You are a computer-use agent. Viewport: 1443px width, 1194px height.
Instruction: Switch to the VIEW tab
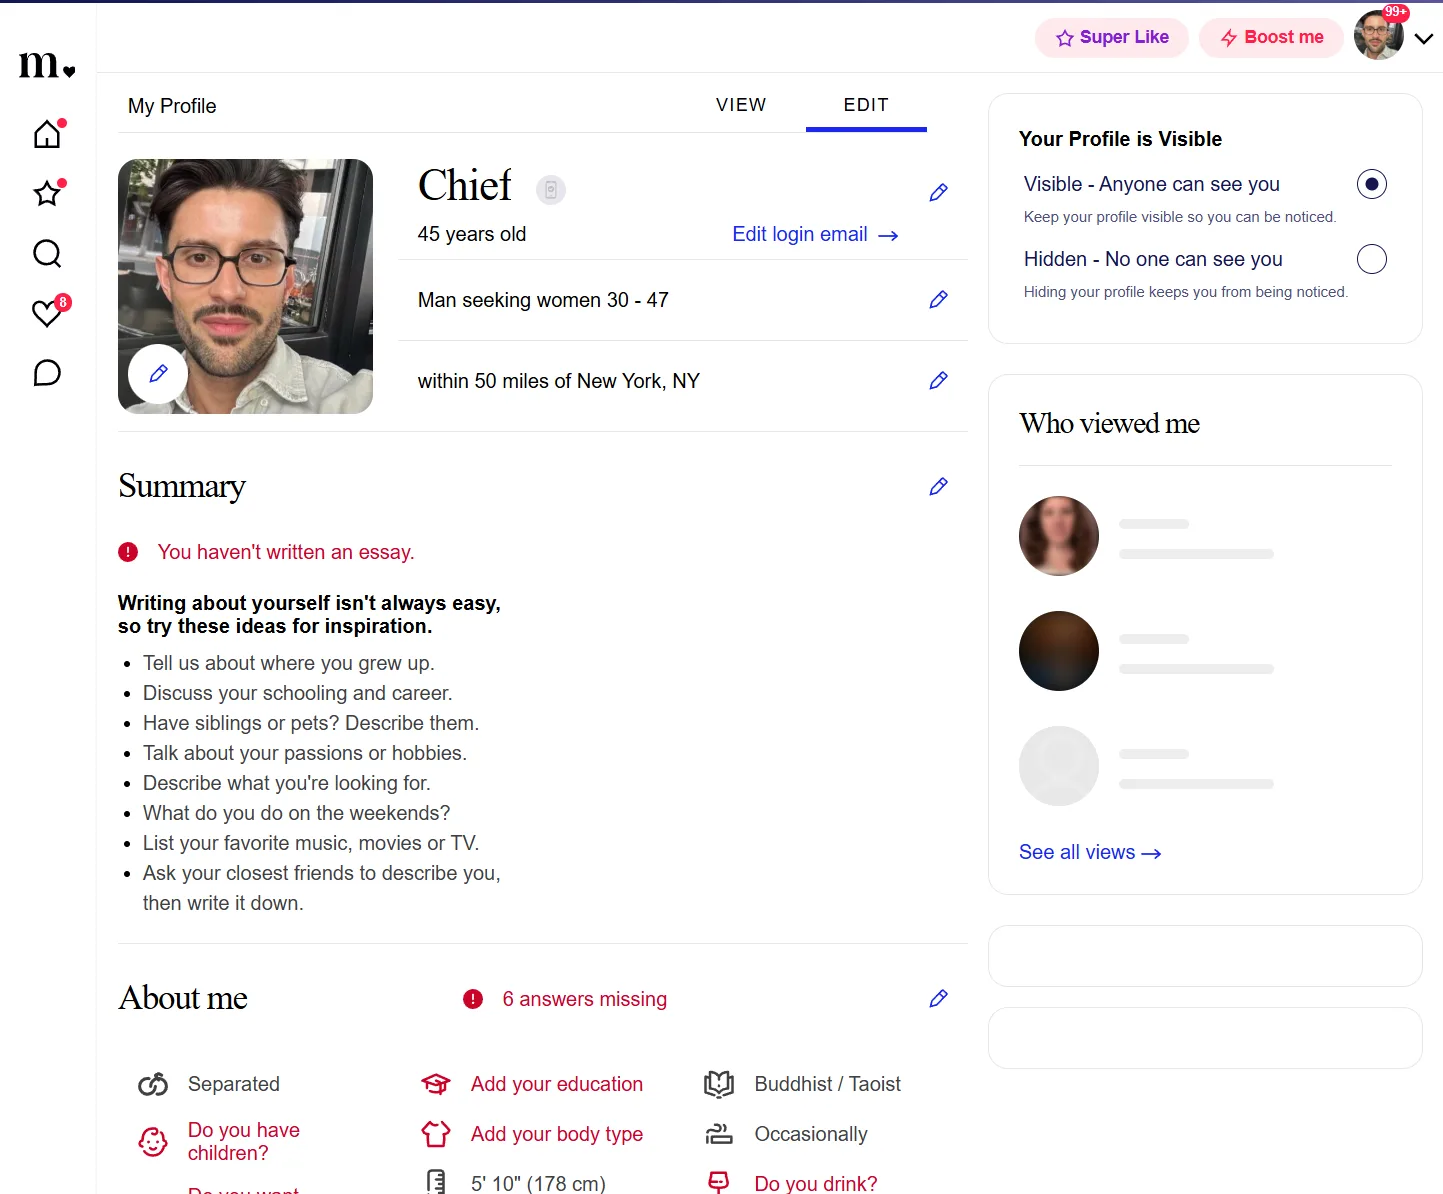[x=741, y=105]
